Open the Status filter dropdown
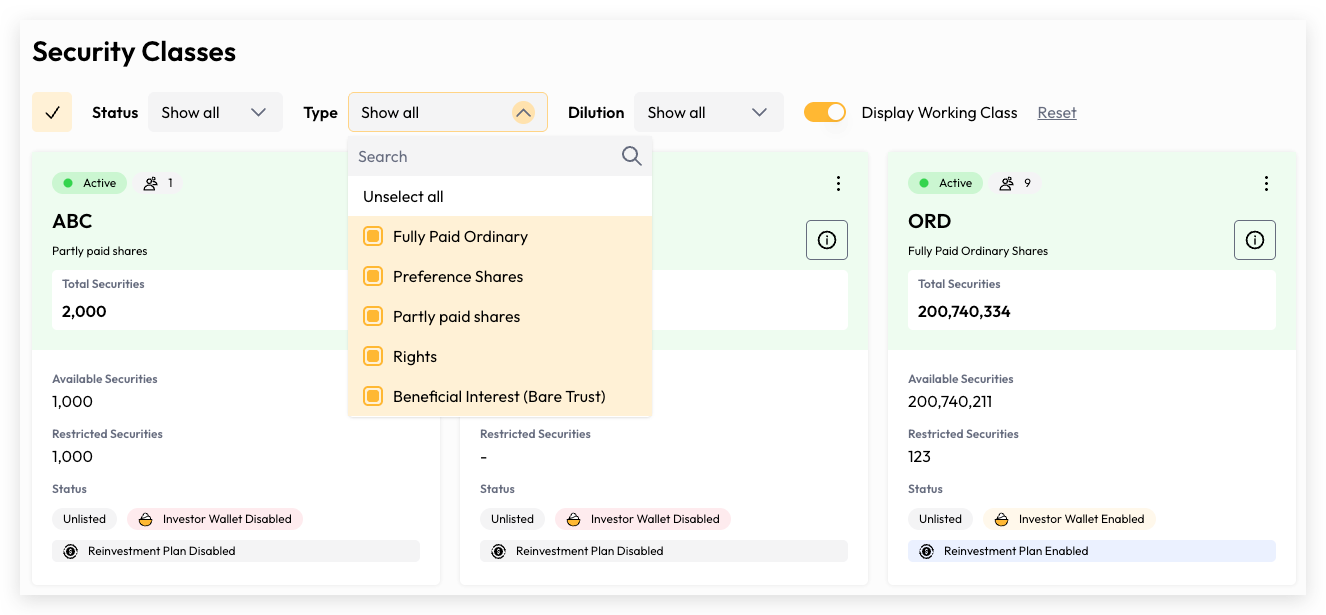Viewport: 1326px width, 615px height. click(215, 112)
